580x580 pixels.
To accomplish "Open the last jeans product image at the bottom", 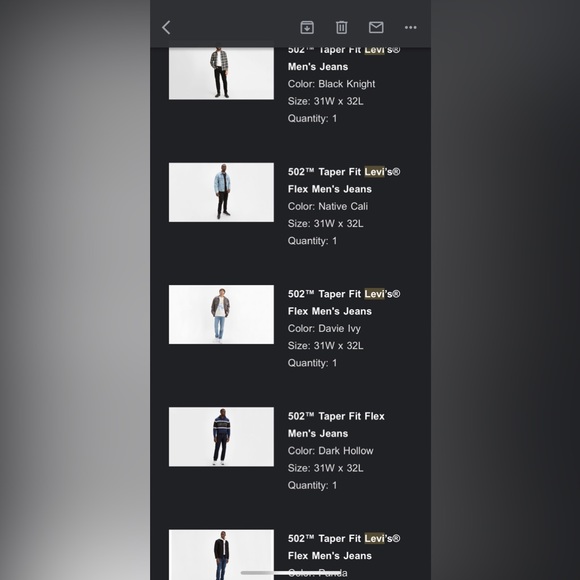I will pyautogui.click(x=221, y=554).
